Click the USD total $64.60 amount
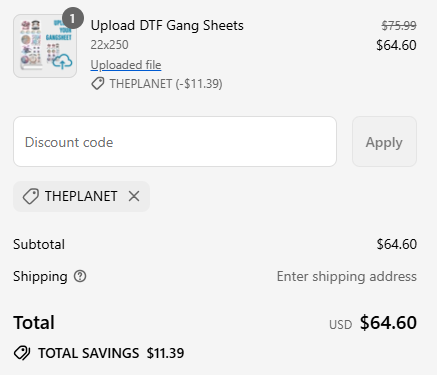 (388, 322)
